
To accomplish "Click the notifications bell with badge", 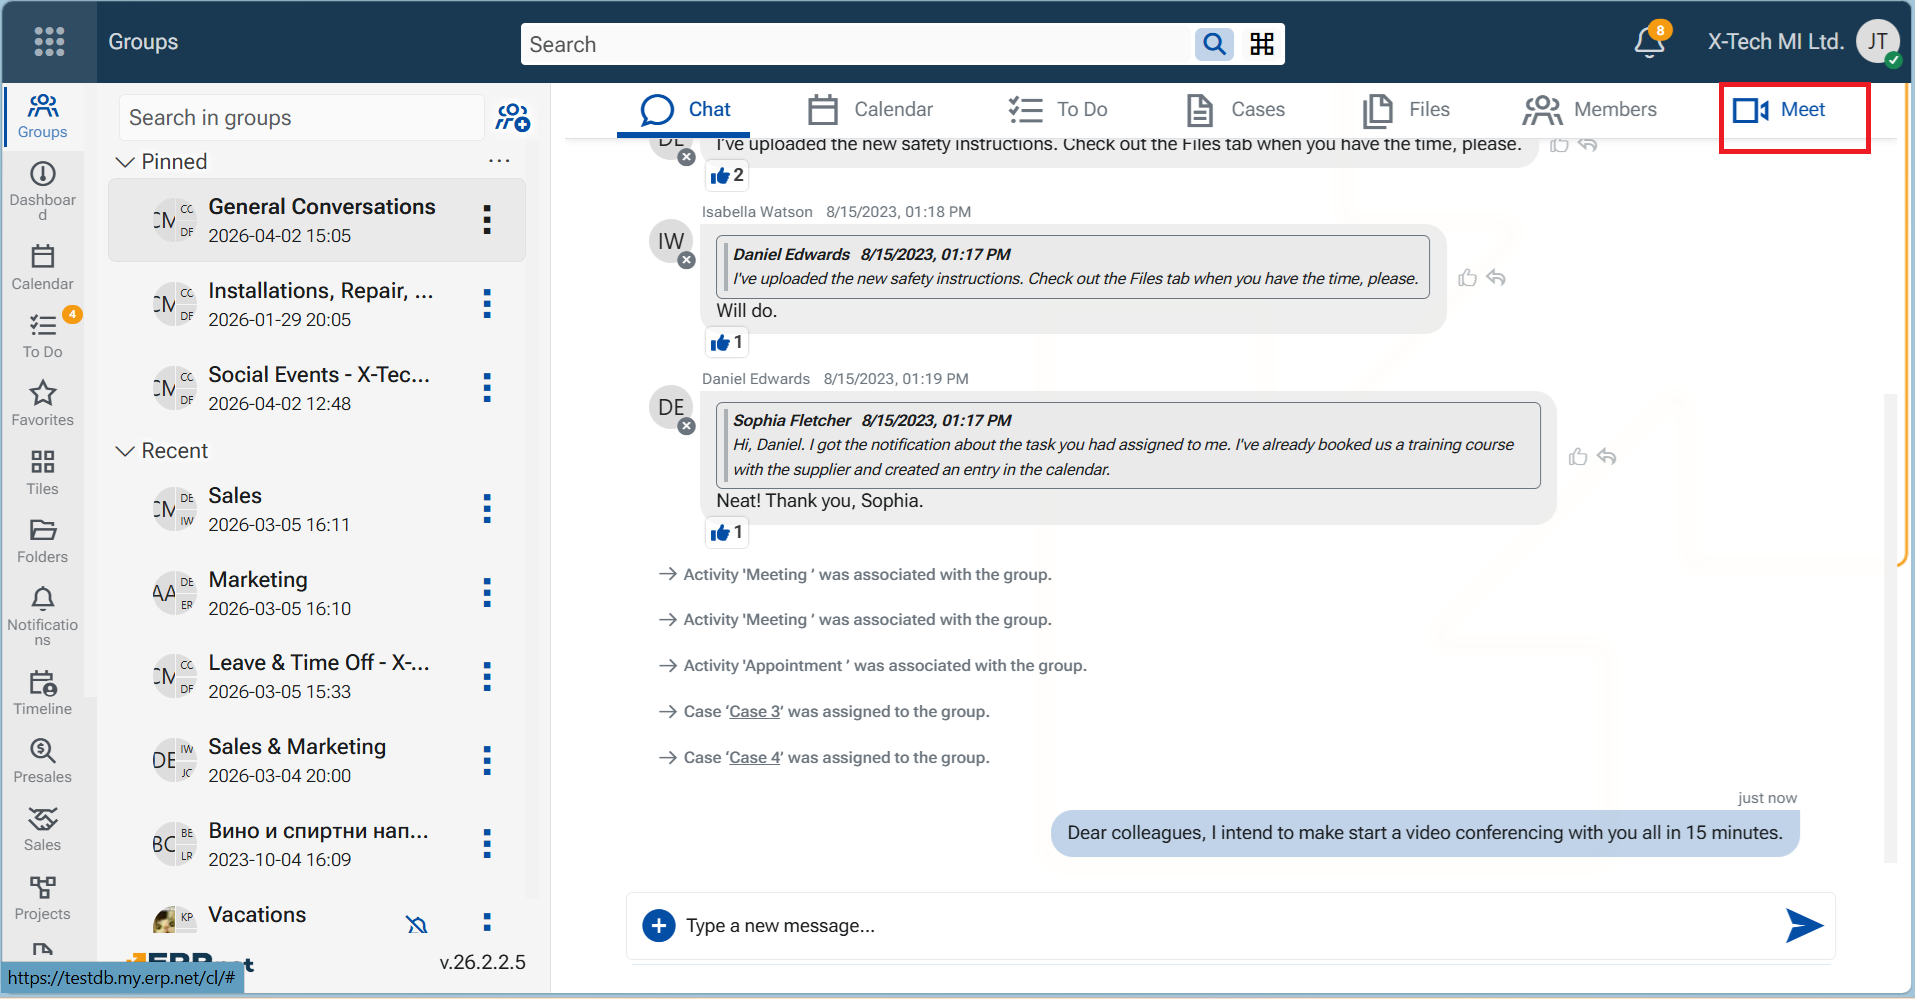I will pos(1649,43).
